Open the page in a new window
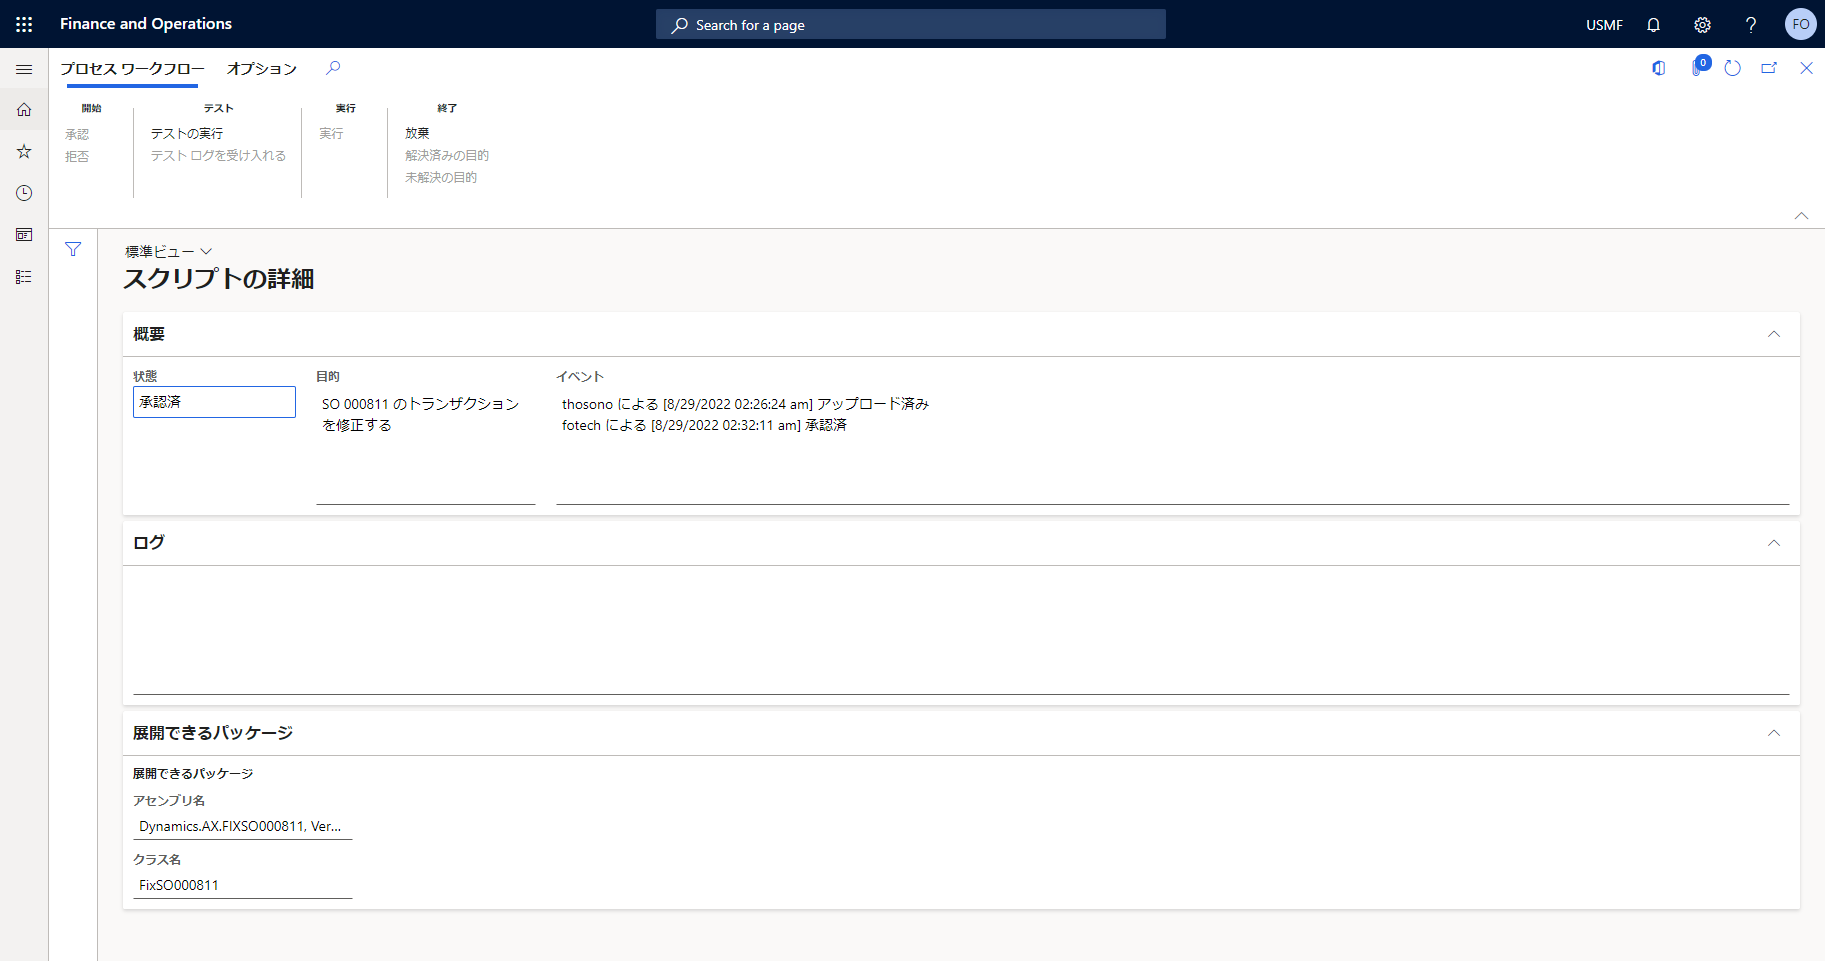Screen dimensions: 1825x961 [x=1769, y=68]
